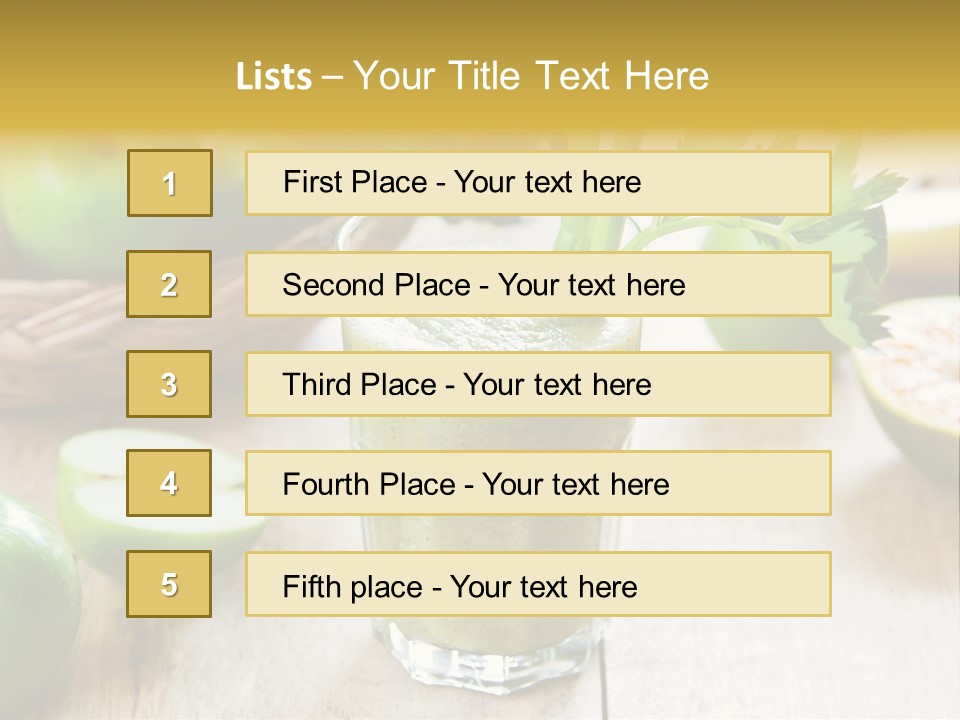Select "Your Title Text Here" title text

click(x=530, y=76)
